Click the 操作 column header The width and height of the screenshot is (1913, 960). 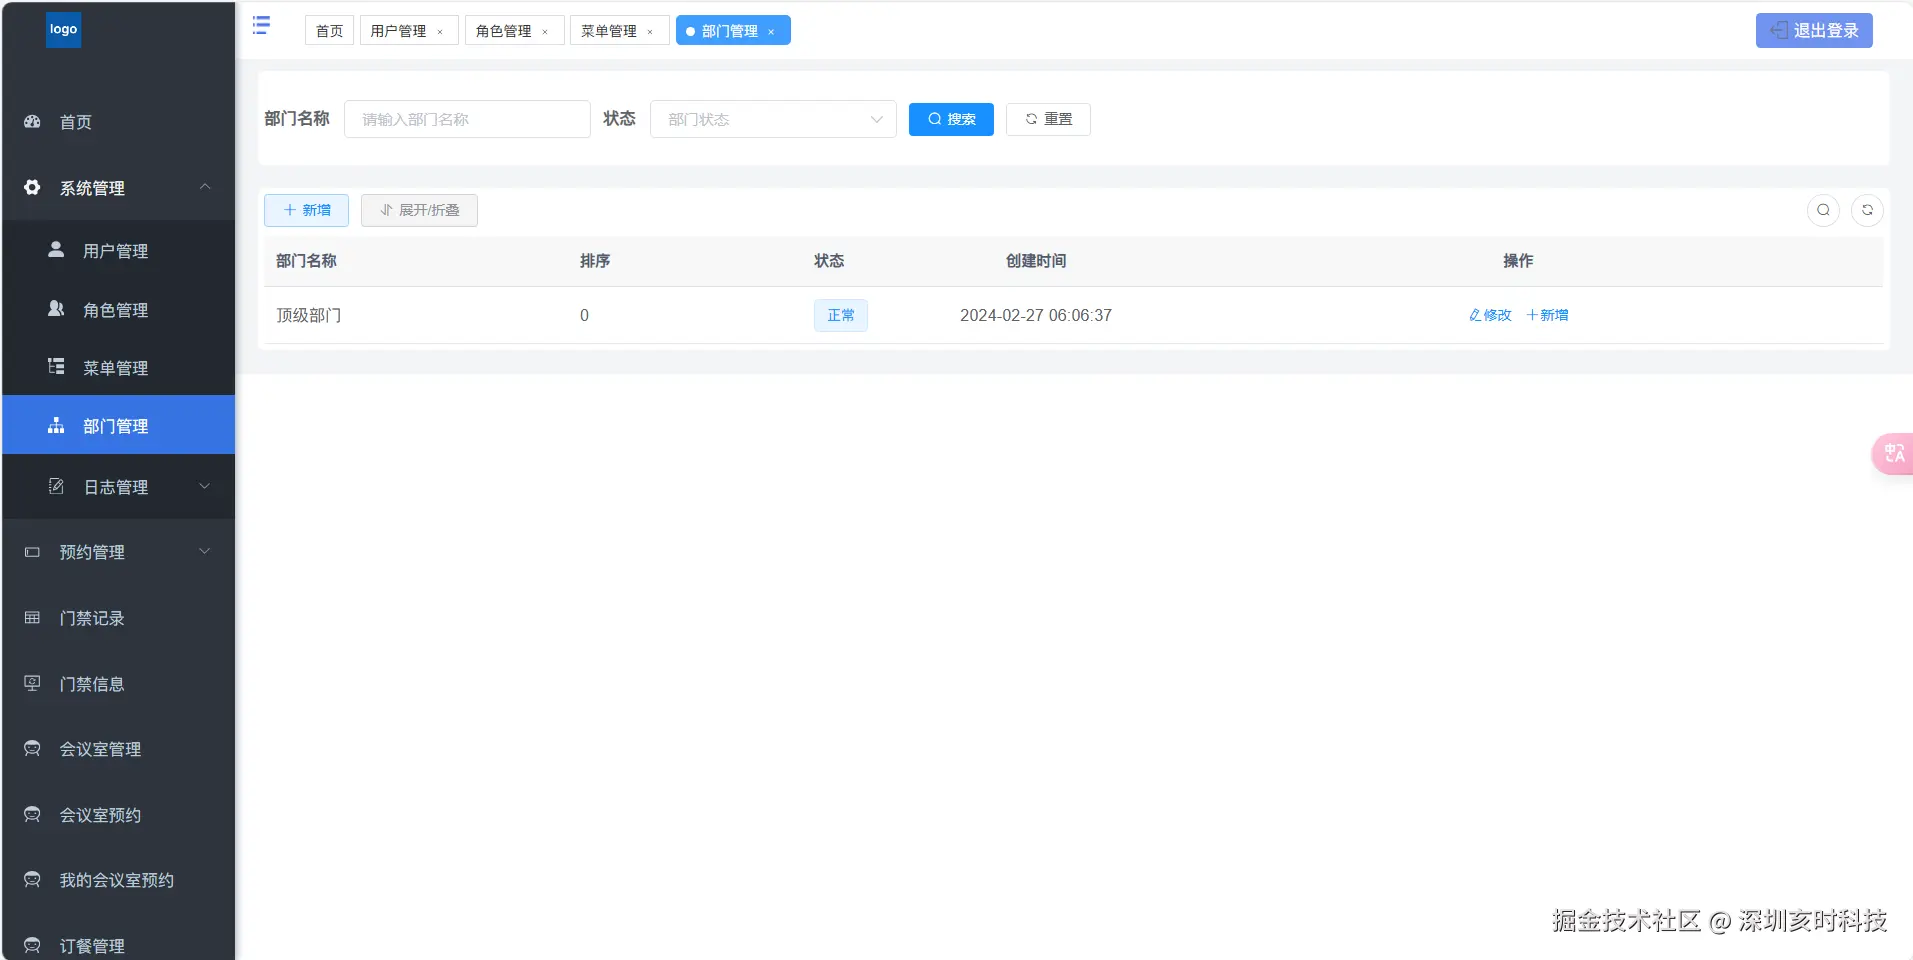1518,261
